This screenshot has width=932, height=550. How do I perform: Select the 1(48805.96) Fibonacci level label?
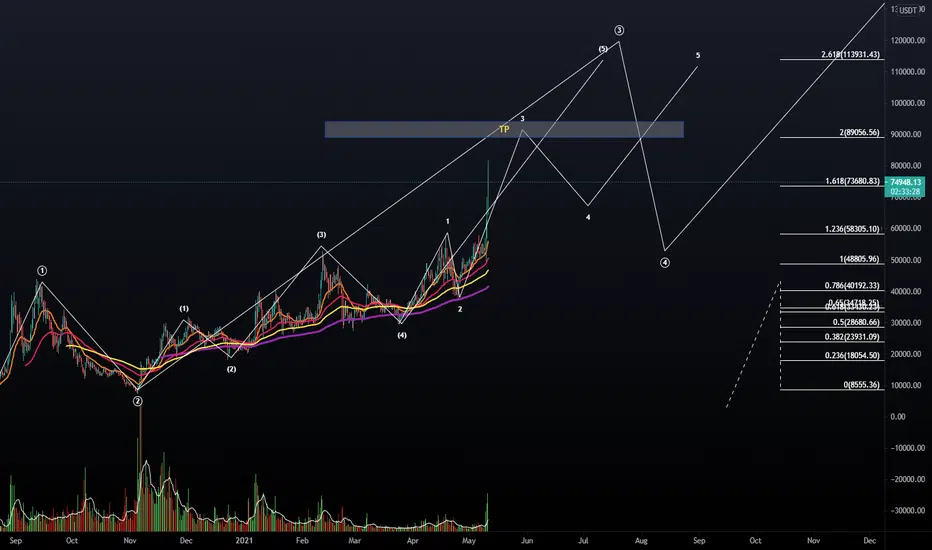(859, 259)
